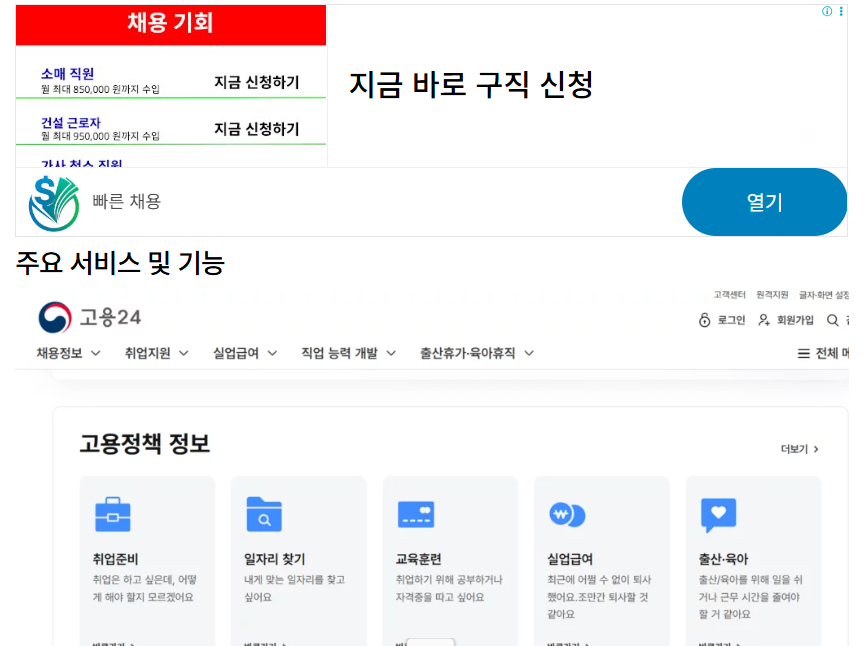Click the 취업준비 briefcase icon
Screen dimensions: 866x646
pyautogui.click(x=113, y=514)
